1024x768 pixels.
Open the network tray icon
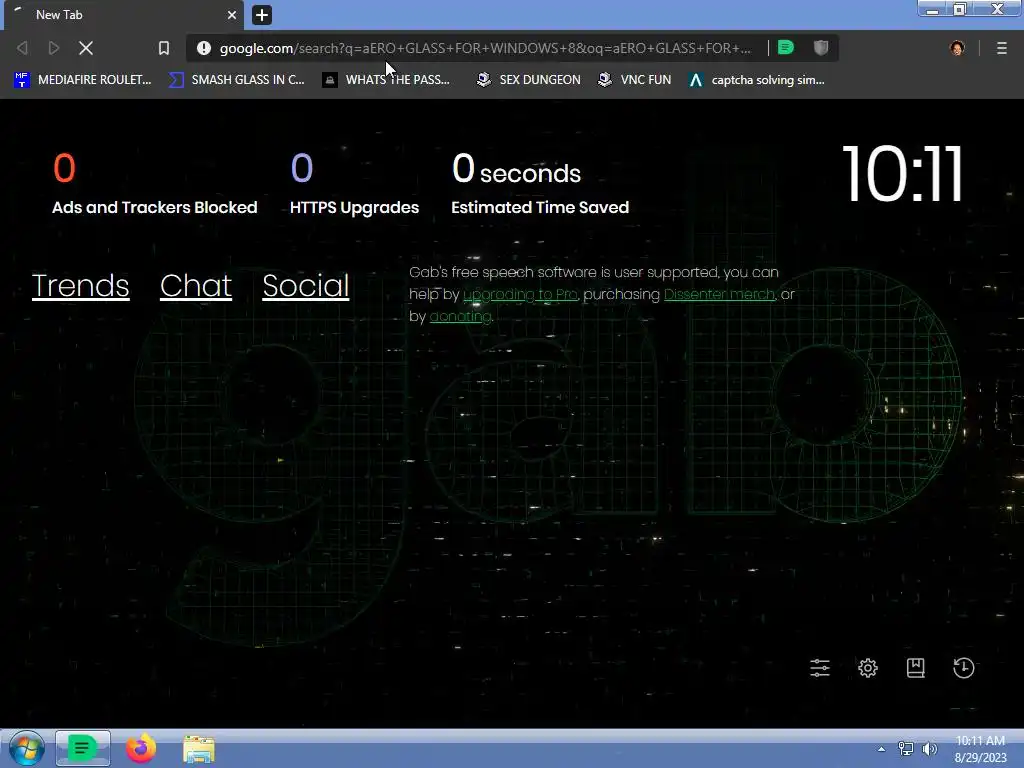click(x=906, y=749)
